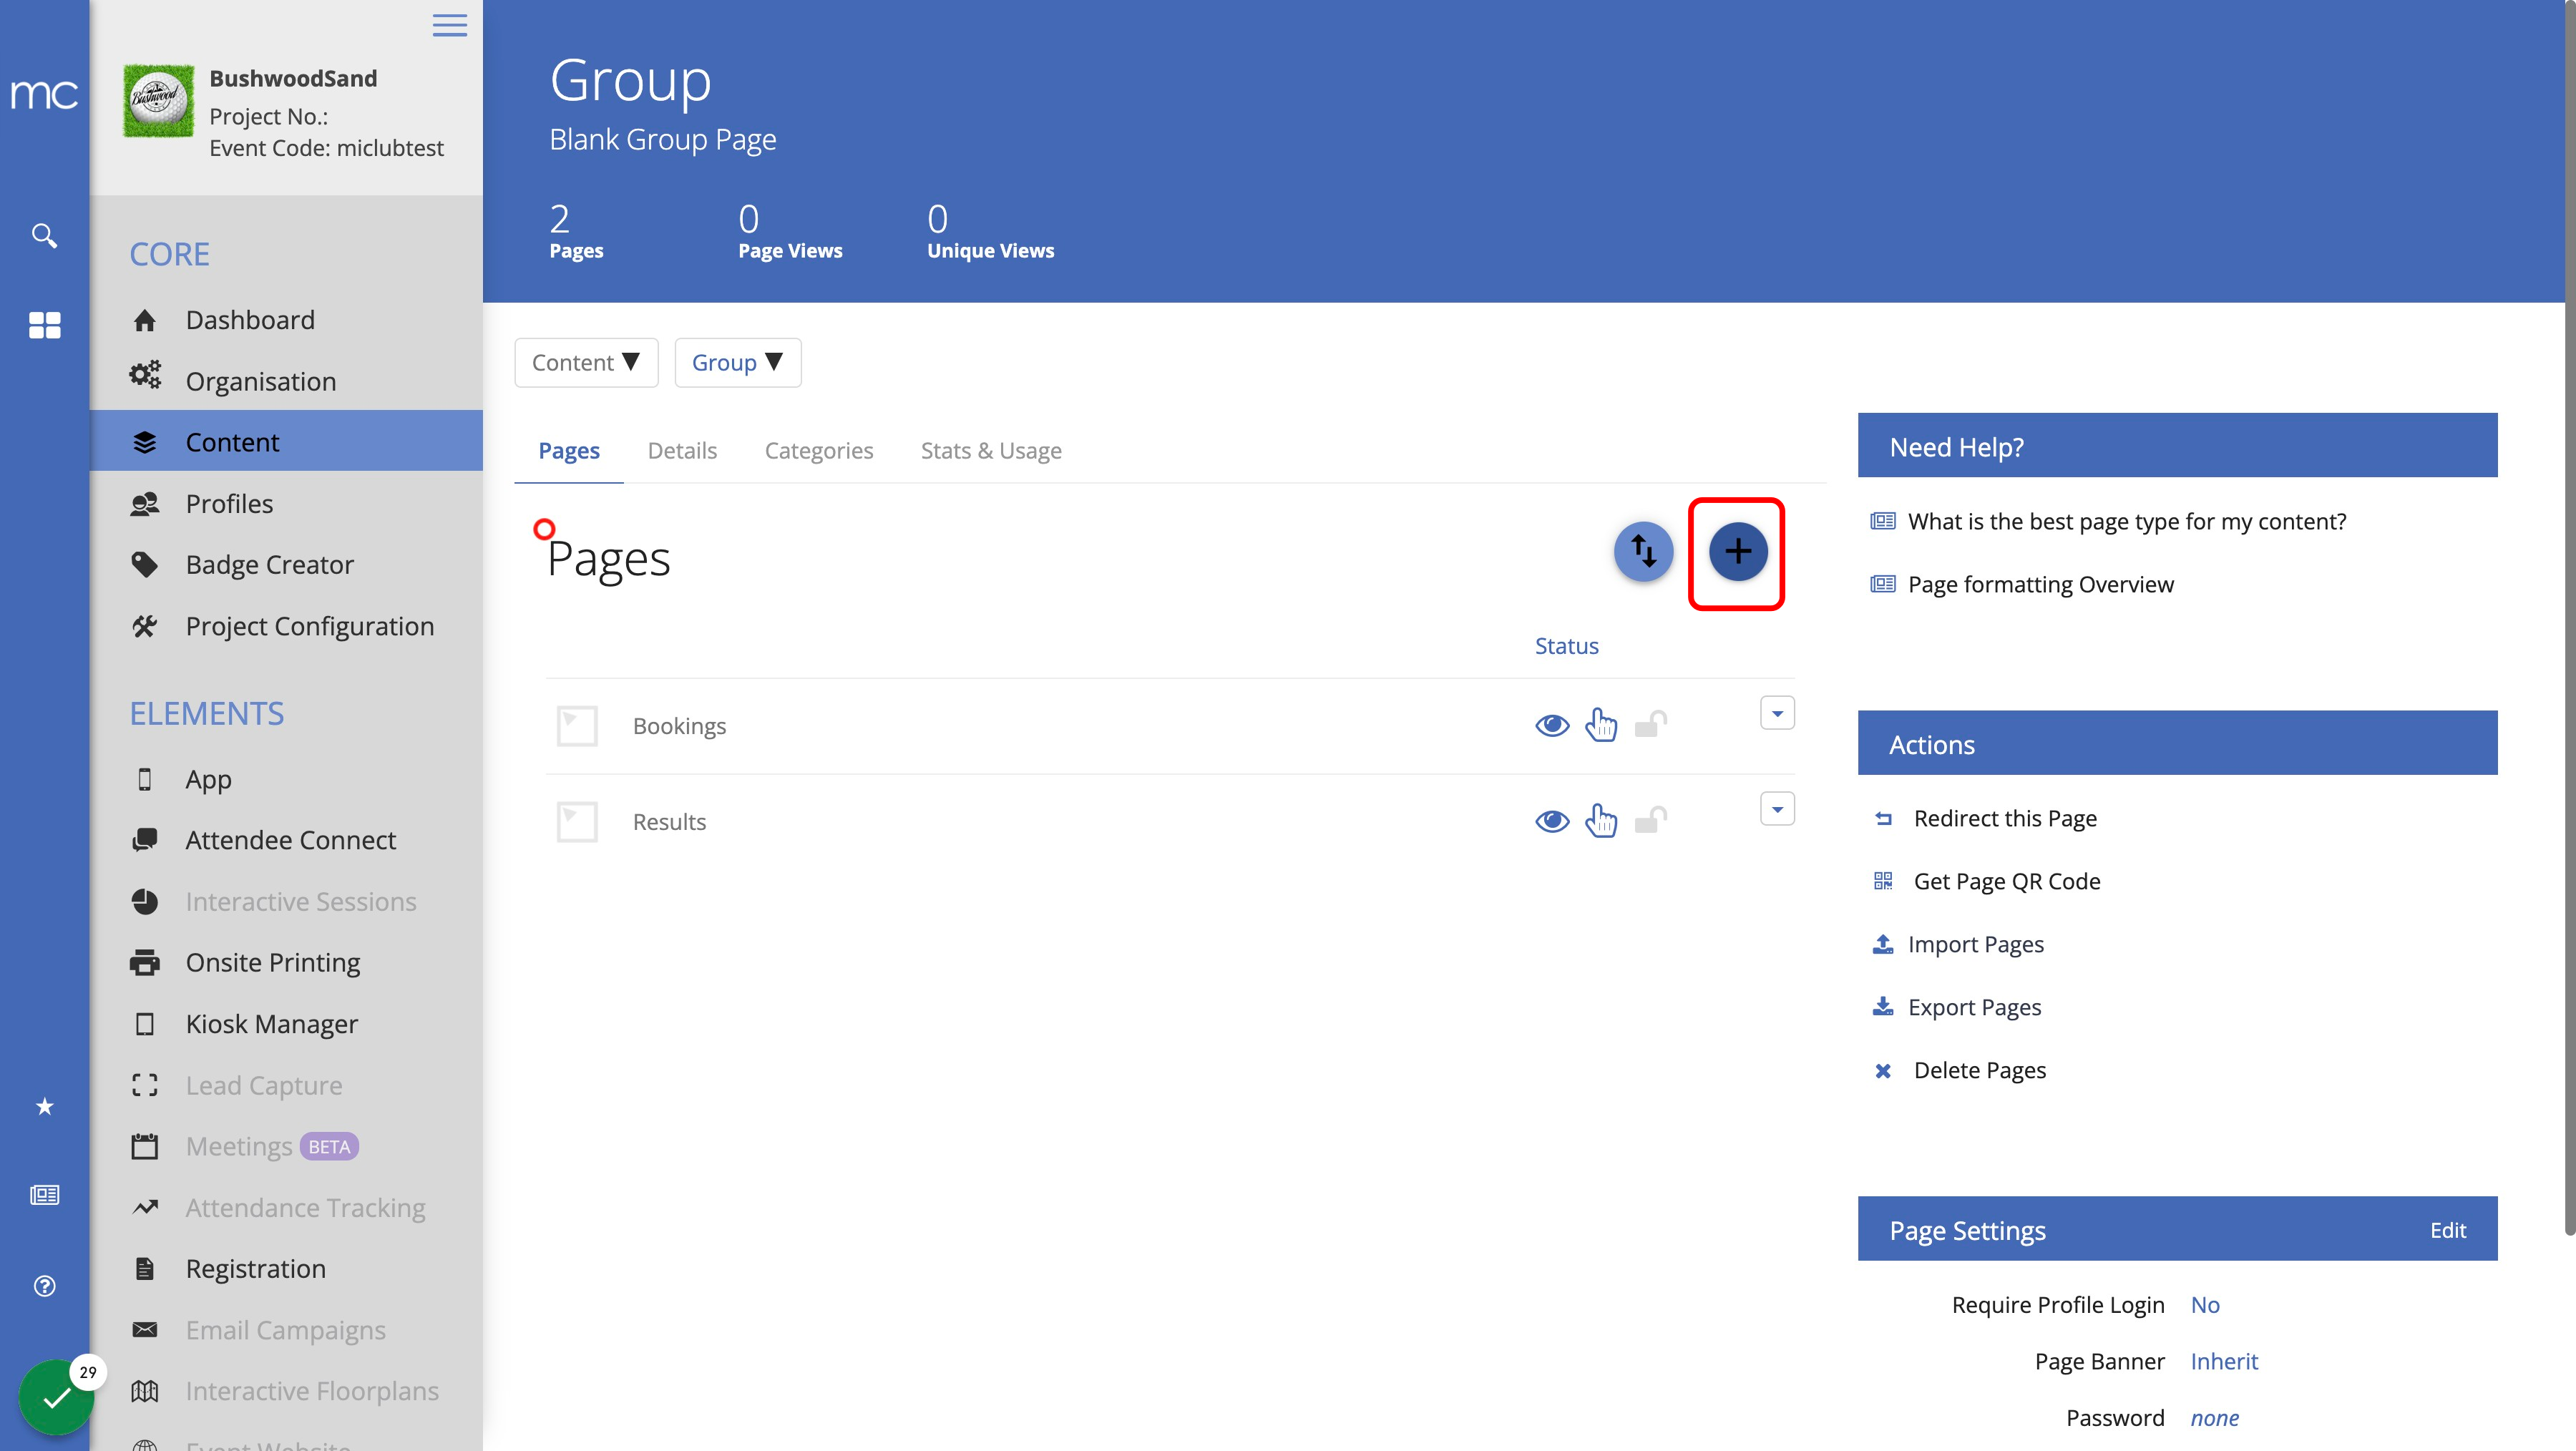Click the Results touch hand icon
Screen dimensions: 2576x1451
pos(1601,821)
